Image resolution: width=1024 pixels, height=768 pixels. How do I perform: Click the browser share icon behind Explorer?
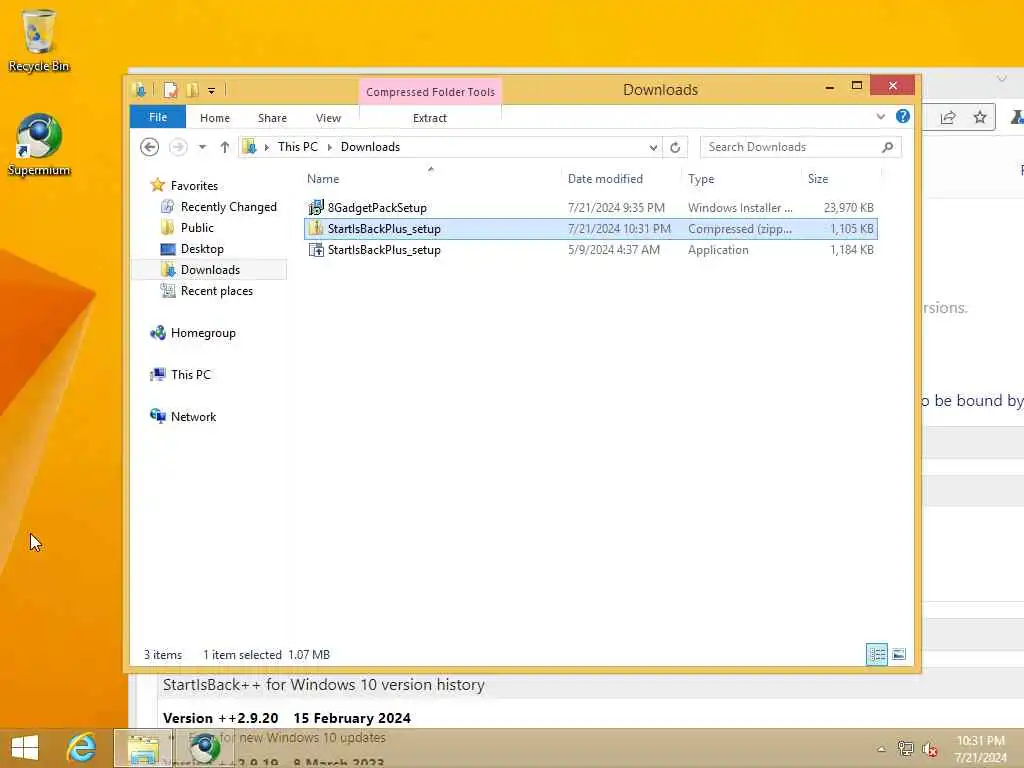pos(948,118)
